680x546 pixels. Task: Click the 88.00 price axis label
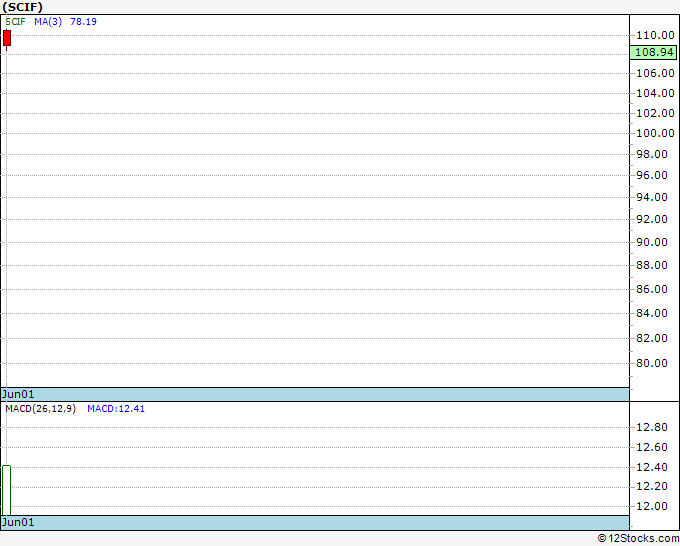click(651, 265)
